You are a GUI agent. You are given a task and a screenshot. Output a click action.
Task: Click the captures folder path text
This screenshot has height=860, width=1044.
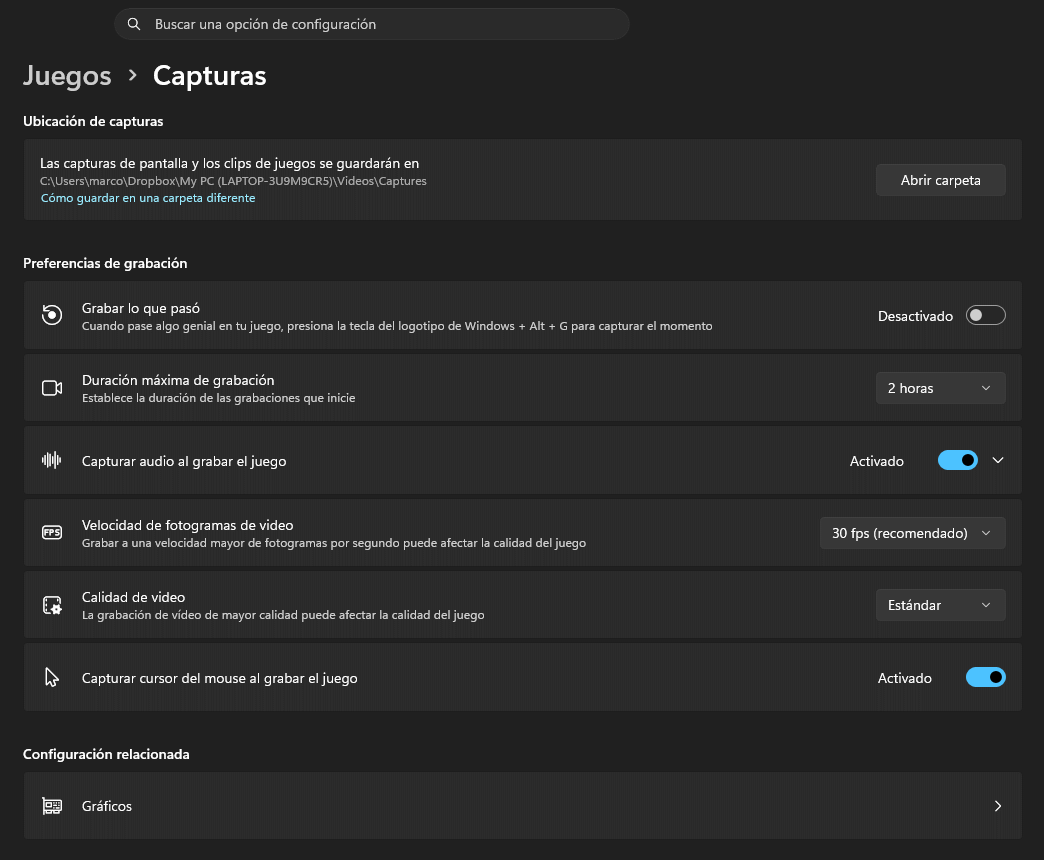pyautogui.click(x=233, y=181)
